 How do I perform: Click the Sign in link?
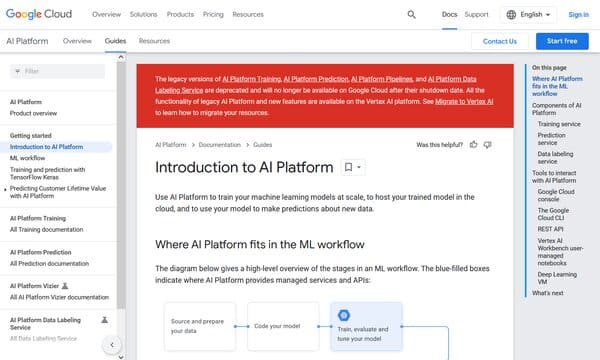(x=579, y=15)
